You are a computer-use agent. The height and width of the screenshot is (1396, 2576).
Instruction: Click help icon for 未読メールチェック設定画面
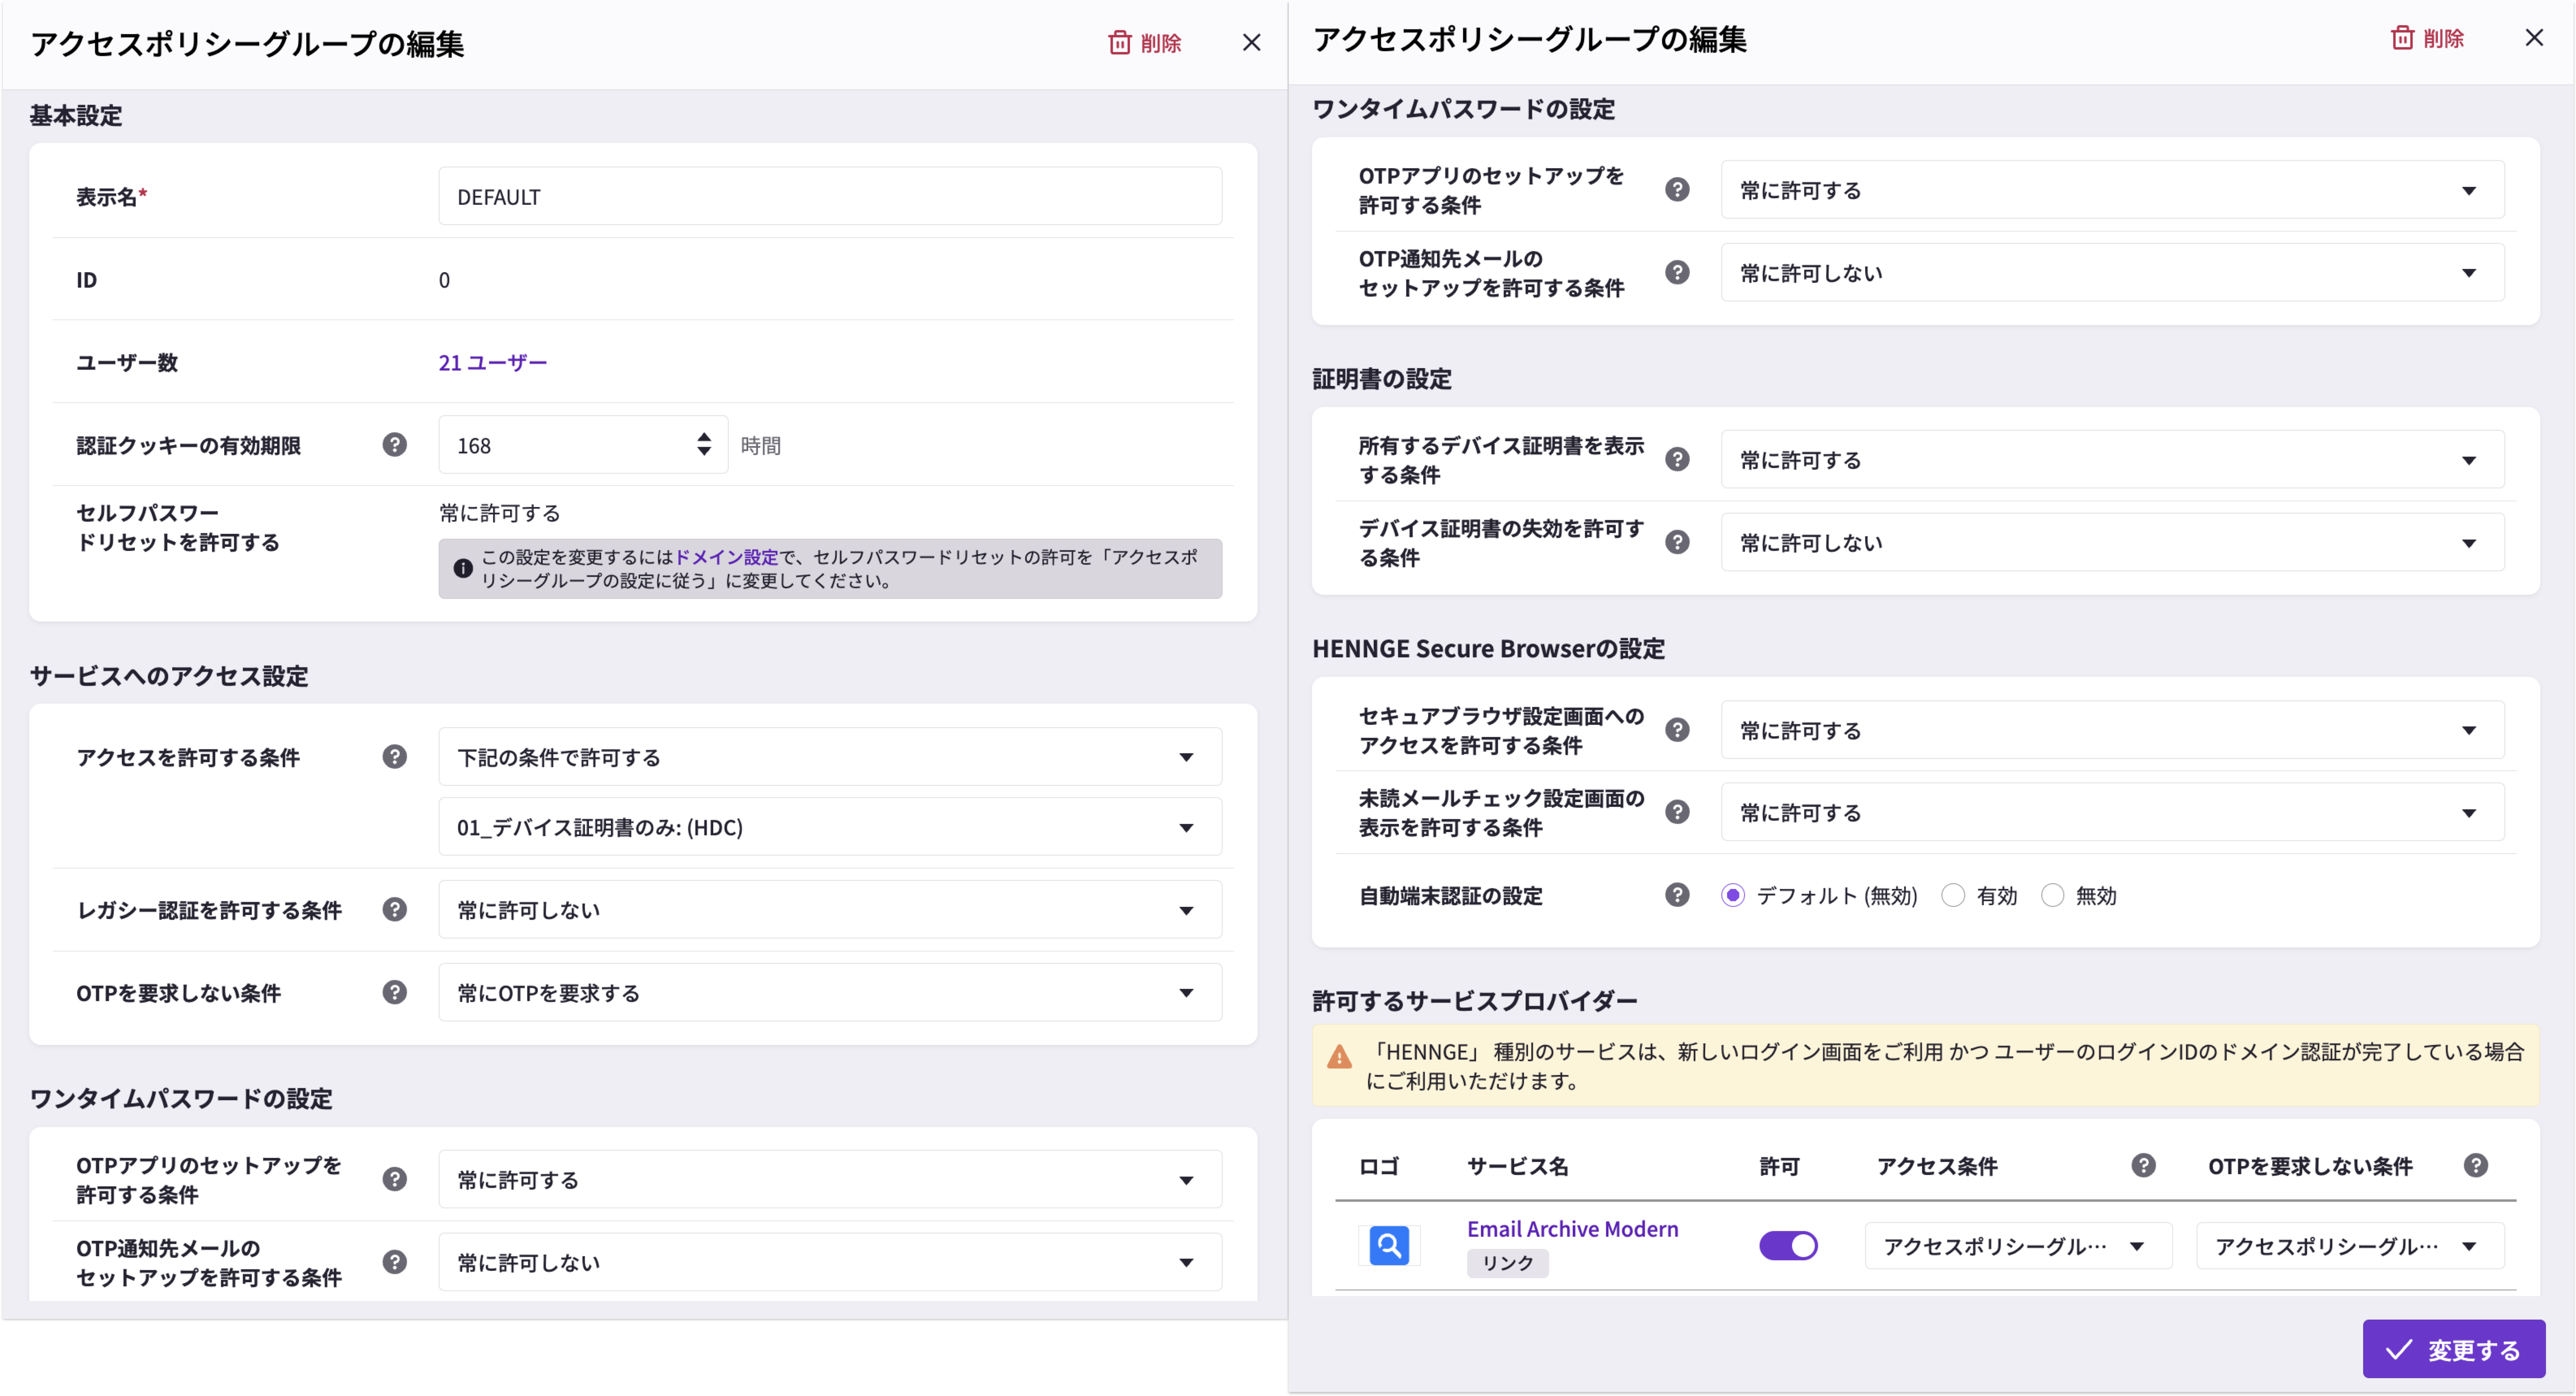(x=1677, y=812)
